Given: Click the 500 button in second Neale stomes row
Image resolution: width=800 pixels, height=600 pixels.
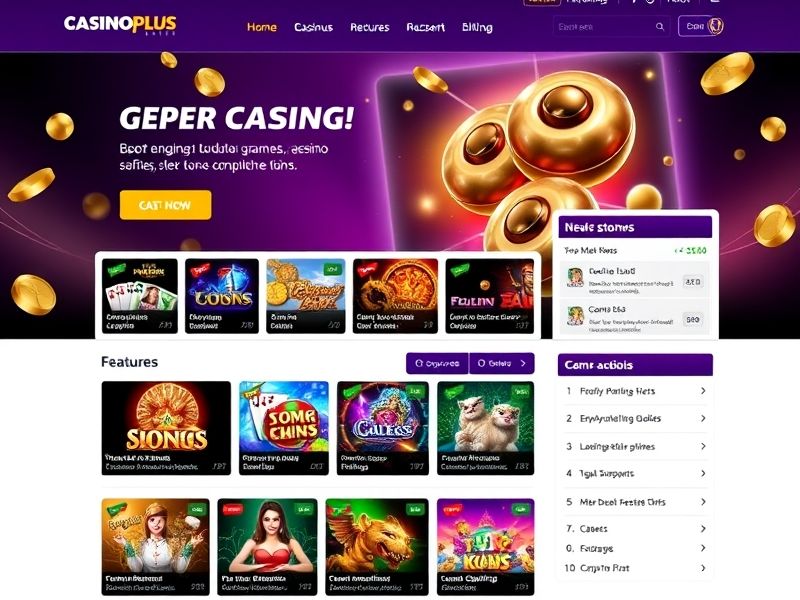Looking at the screenshot, I should point(693,319).
